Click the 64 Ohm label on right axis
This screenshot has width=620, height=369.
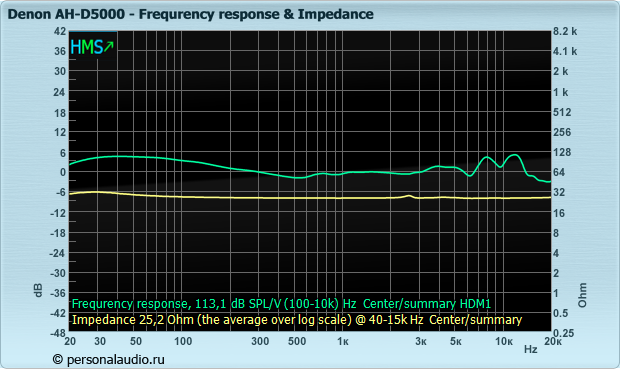(x=559, y=172)
